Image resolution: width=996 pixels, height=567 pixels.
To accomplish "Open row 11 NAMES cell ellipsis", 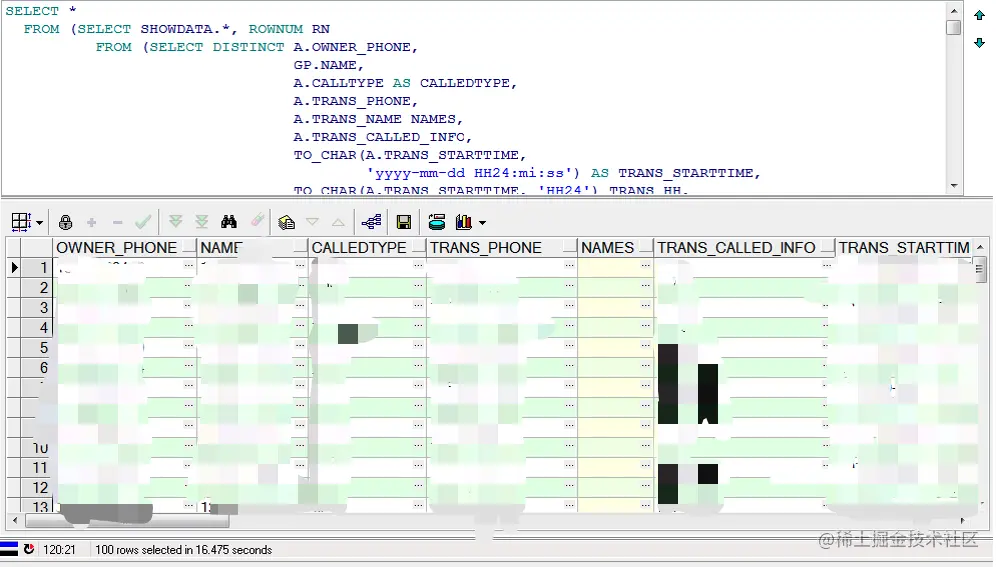I will (645, 465).
